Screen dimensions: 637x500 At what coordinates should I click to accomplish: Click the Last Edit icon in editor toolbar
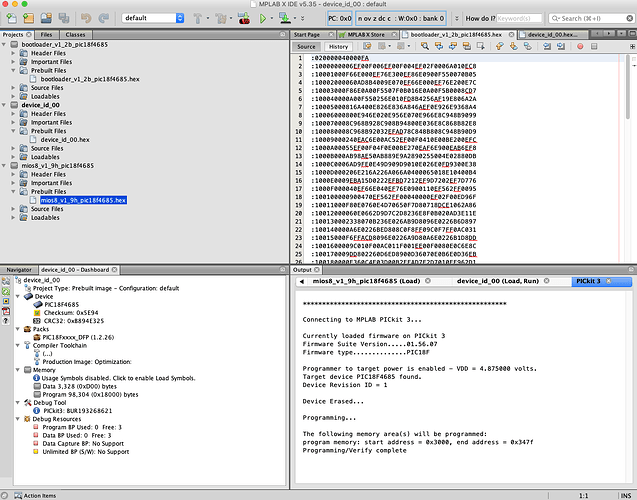coord(367,46)
